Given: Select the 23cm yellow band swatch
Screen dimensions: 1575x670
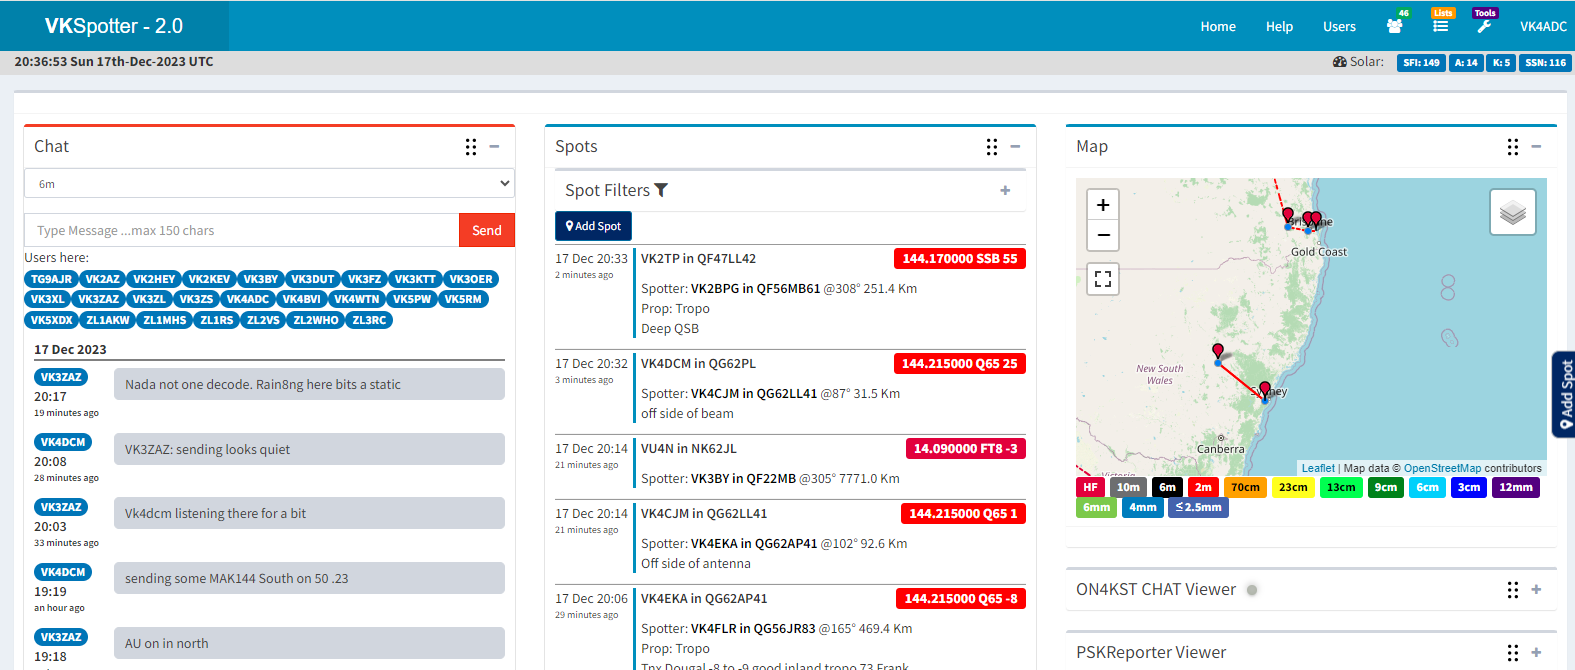Looking at the screenshot, I should [x=1293, y=488].
